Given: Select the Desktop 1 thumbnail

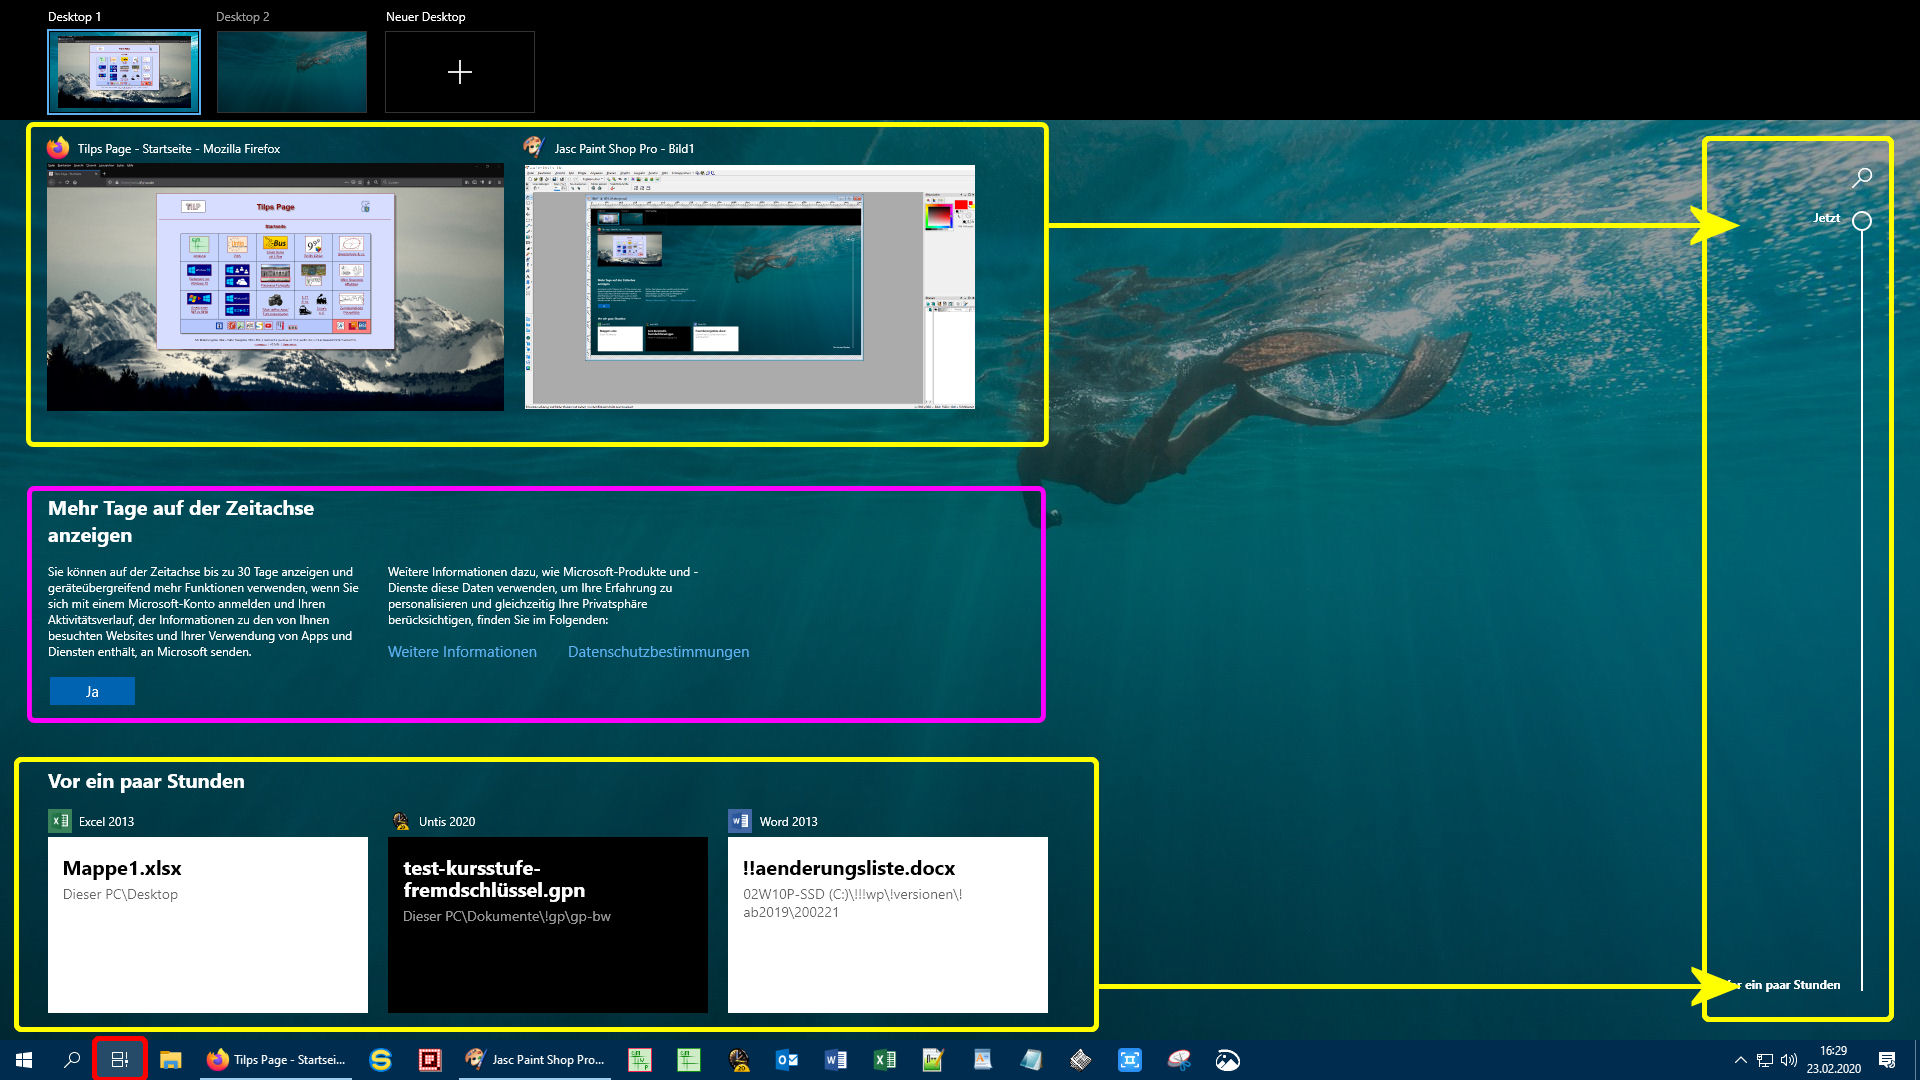Looking at the screenshot, I should (x=124, y=72).
